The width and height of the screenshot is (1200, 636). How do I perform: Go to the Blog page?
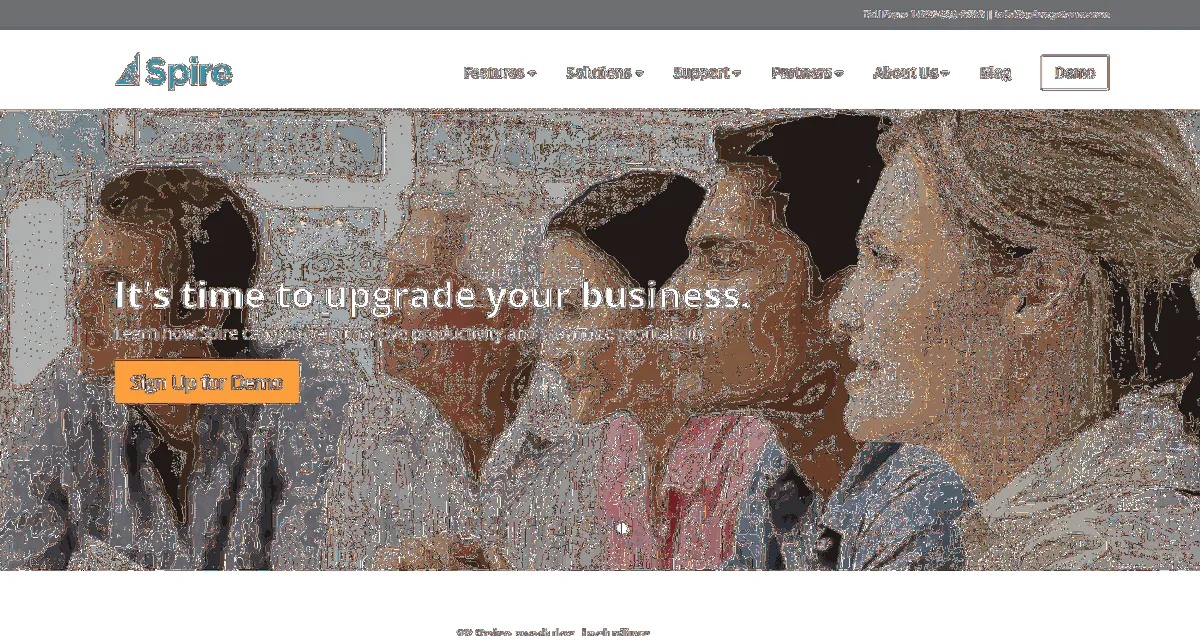995,73
